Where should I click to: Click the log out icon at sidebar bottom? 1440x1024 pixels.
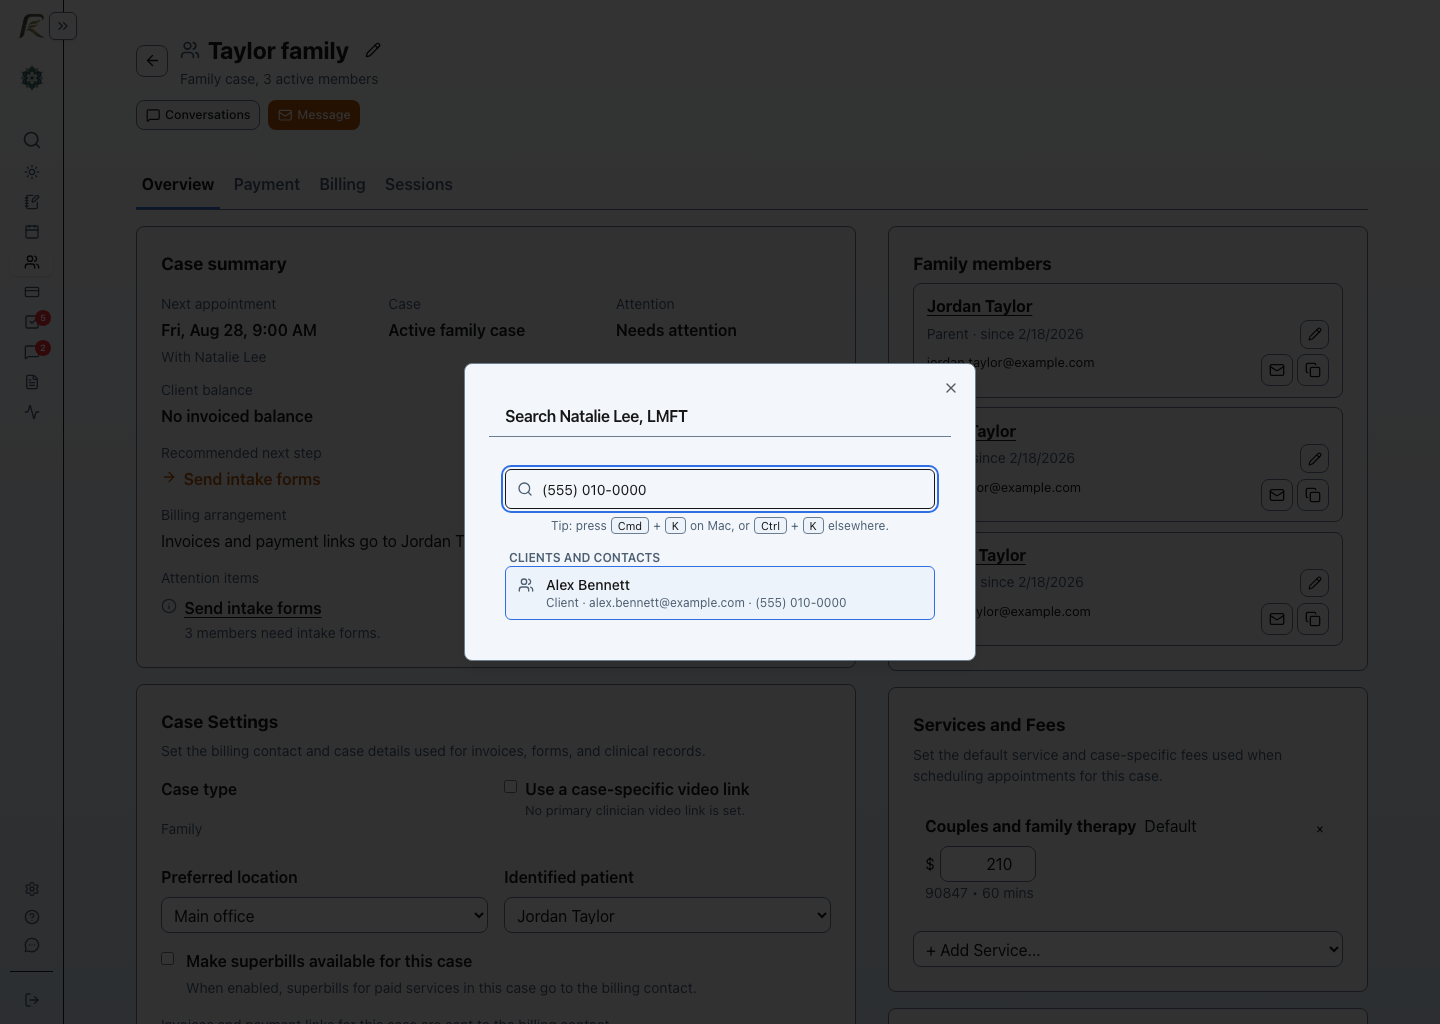(32, 1000)
